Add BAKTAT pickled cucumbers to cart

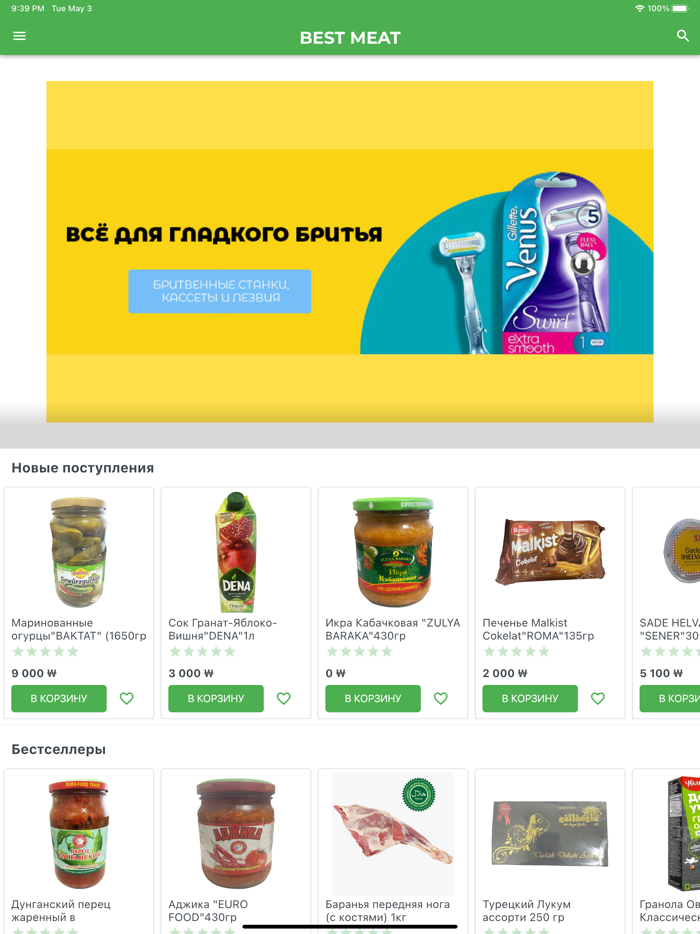pos(59,698)
